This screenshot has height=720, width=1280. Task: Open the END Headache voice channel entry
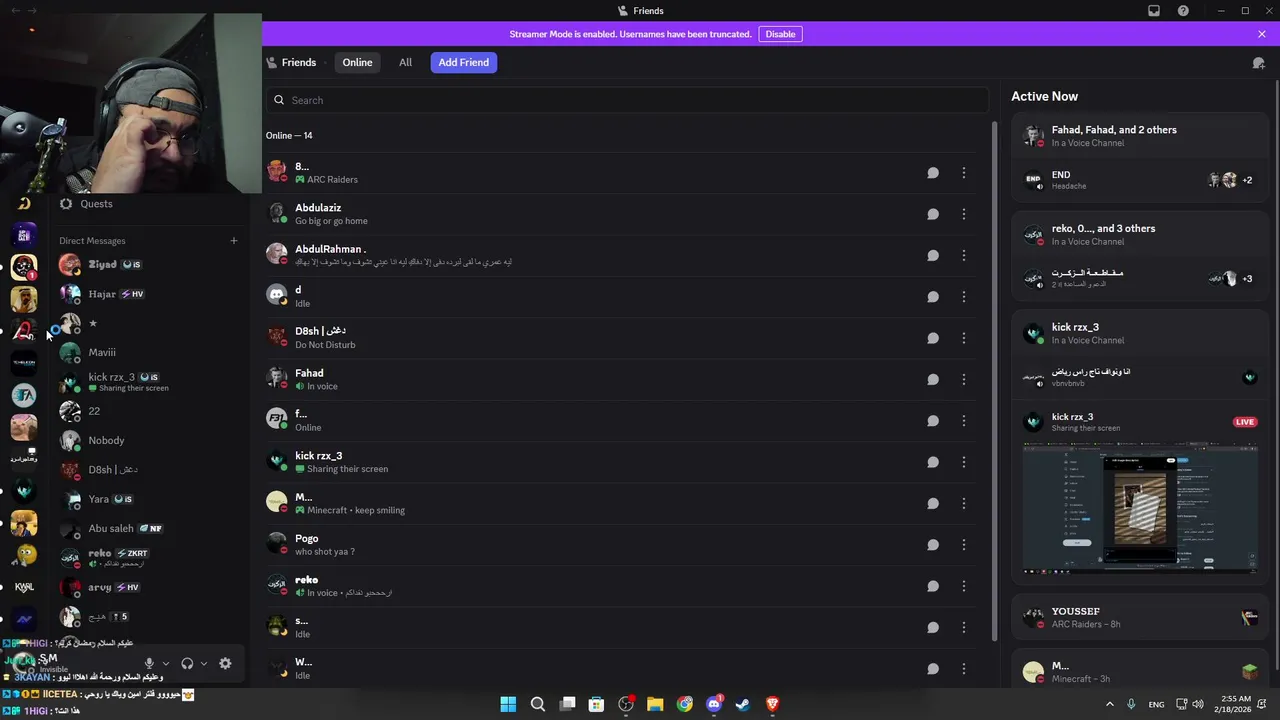coord(1140,180)
